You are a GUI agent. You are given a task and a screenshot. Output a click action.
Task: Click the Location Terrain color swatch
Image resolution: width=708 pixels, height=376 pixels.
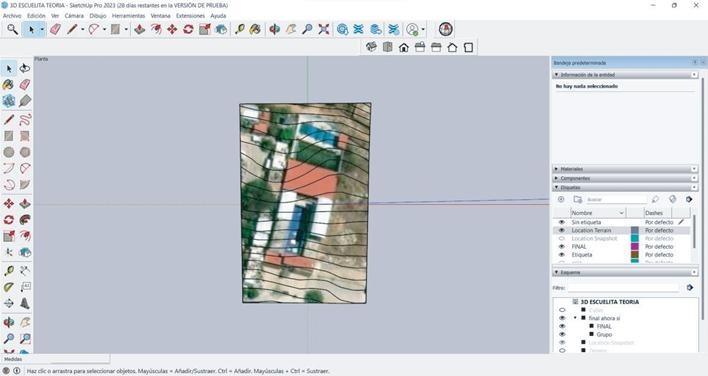pyautogui.click(x=635, y=230)
